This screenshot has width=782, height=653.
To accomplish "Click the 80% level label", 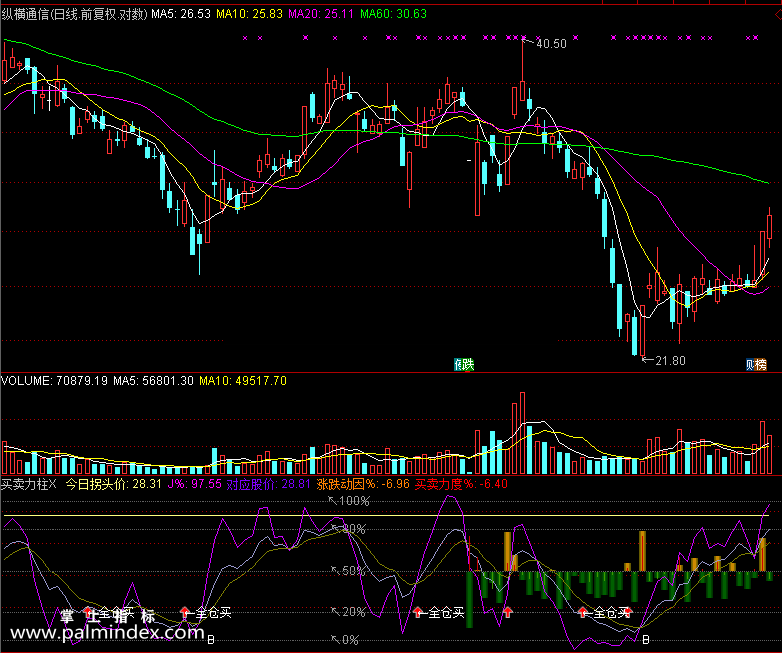I will 355,529.
